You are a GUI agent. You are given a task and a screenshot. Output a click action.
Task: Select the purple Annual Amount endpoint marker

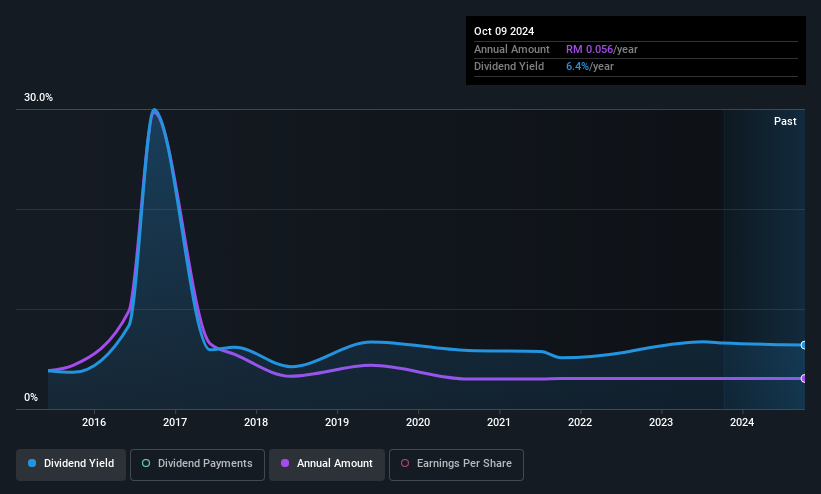(804, 378)
